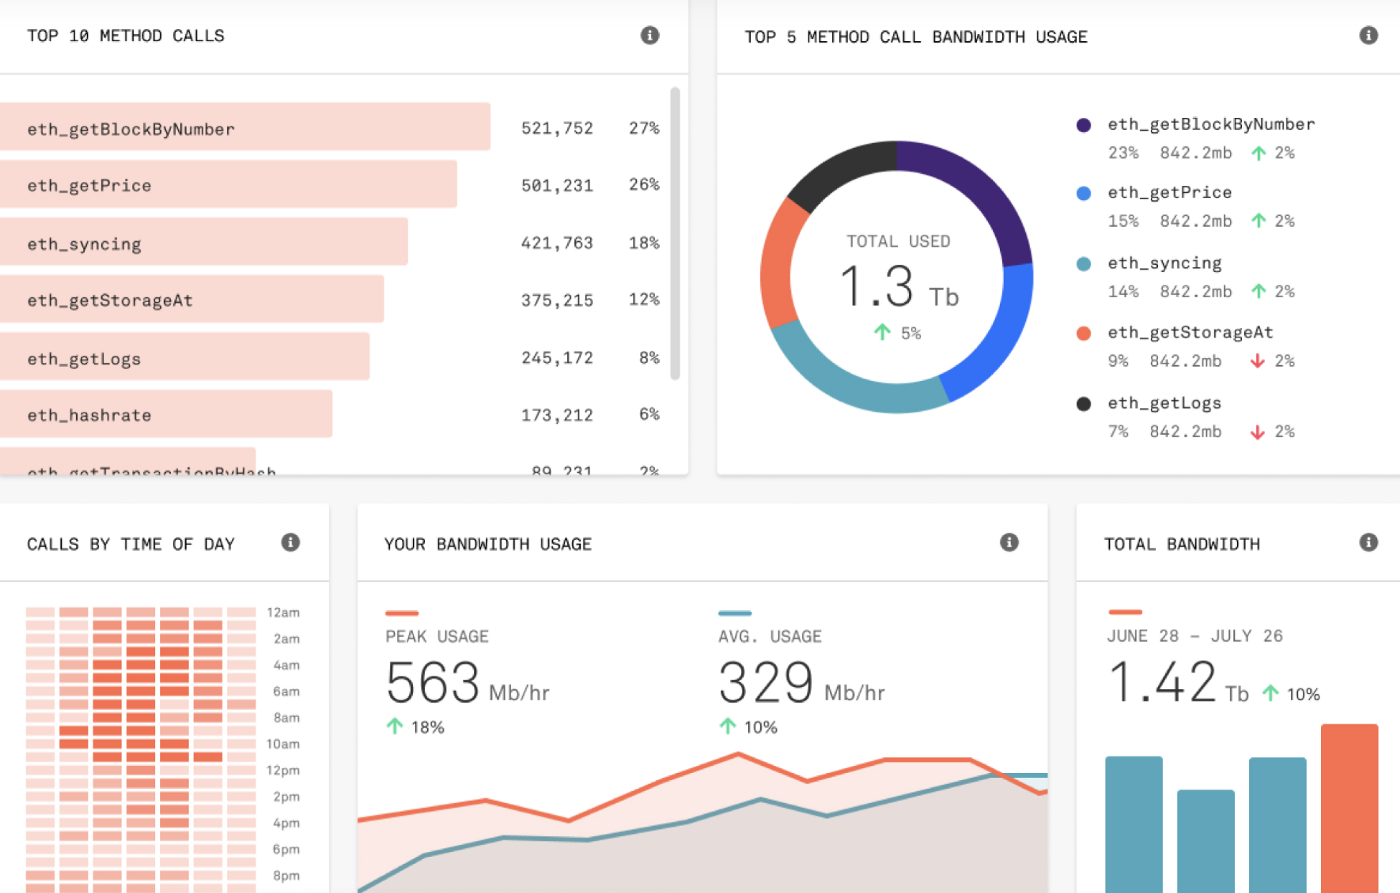Click the Peak Usage orange legend marker
The image size is (1400, 893).
[x=401, y=613]
